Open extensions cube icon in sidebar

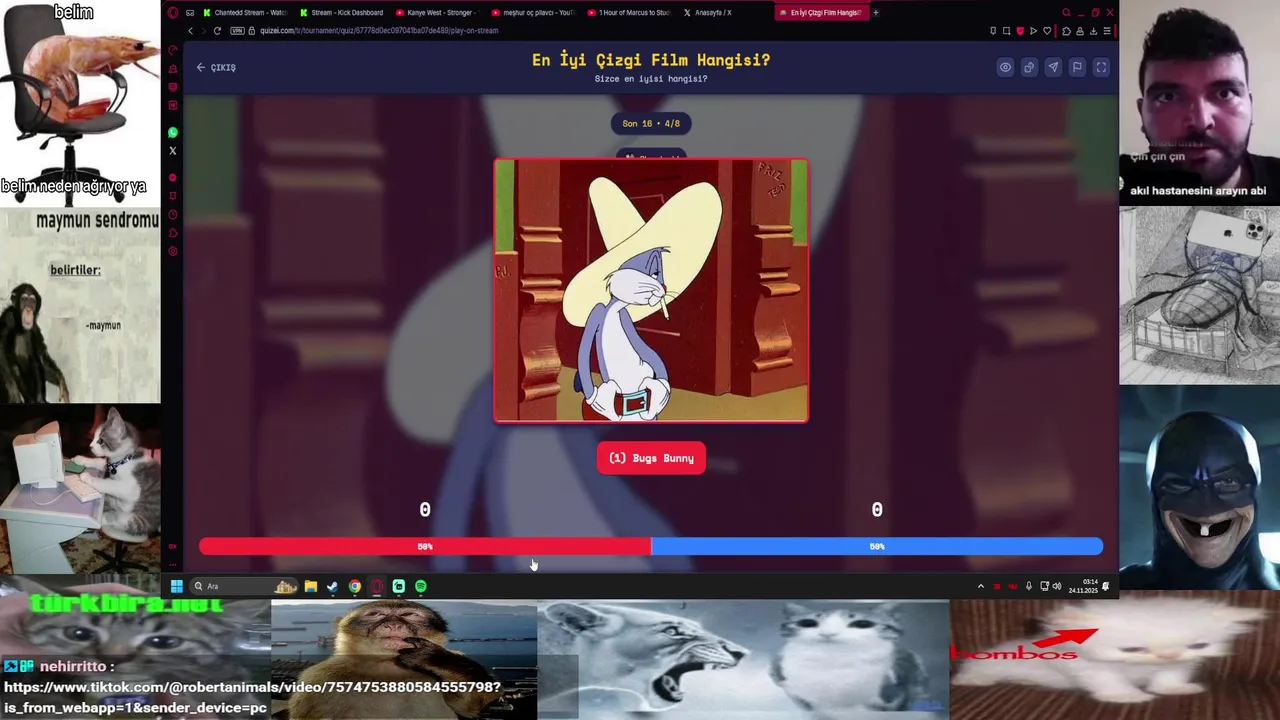[x=173, y=233]
